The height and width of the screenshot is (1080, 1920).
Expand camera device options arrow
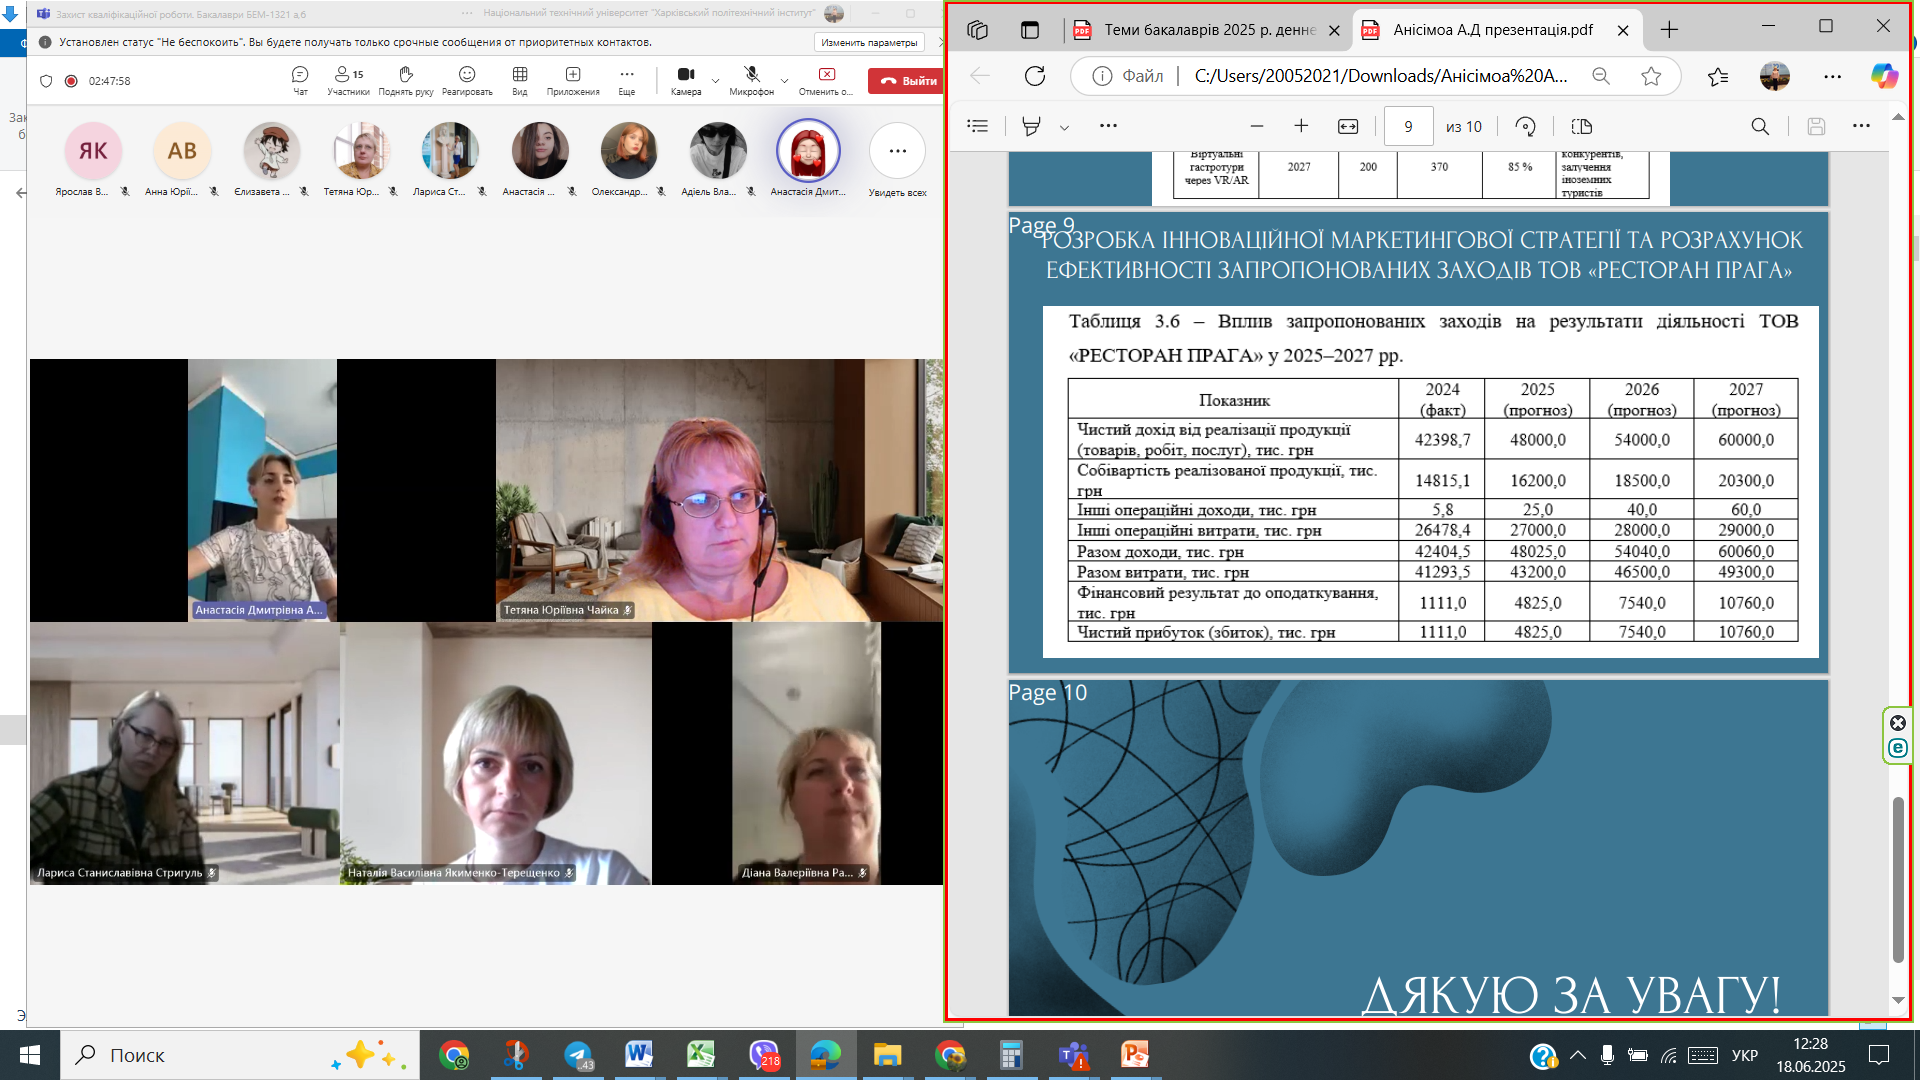click(715, 80)
